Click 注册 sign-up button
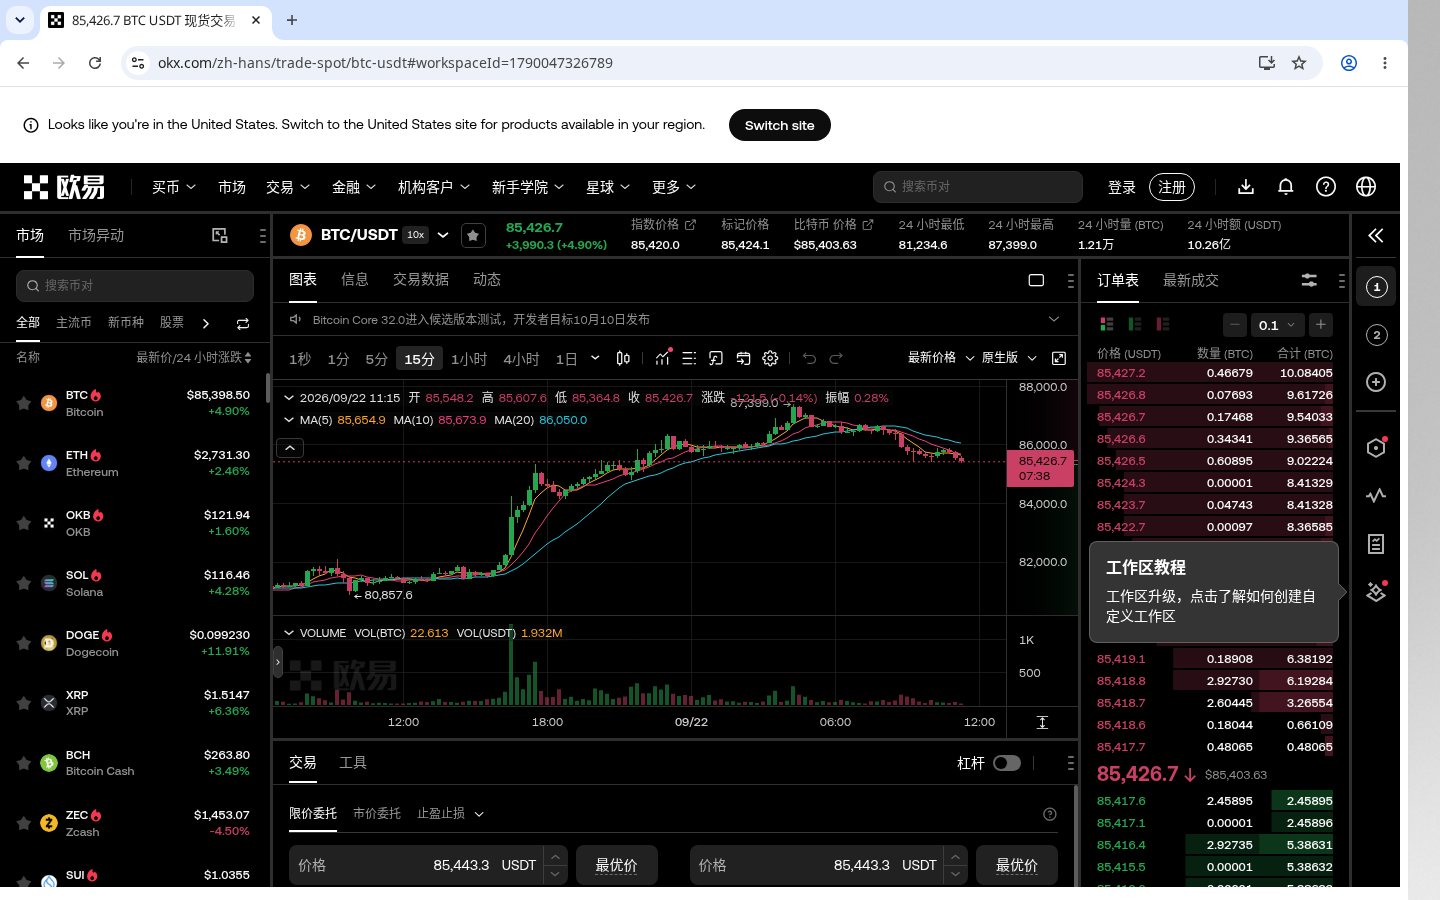 pyautogui.click(x=1172, y=187)
